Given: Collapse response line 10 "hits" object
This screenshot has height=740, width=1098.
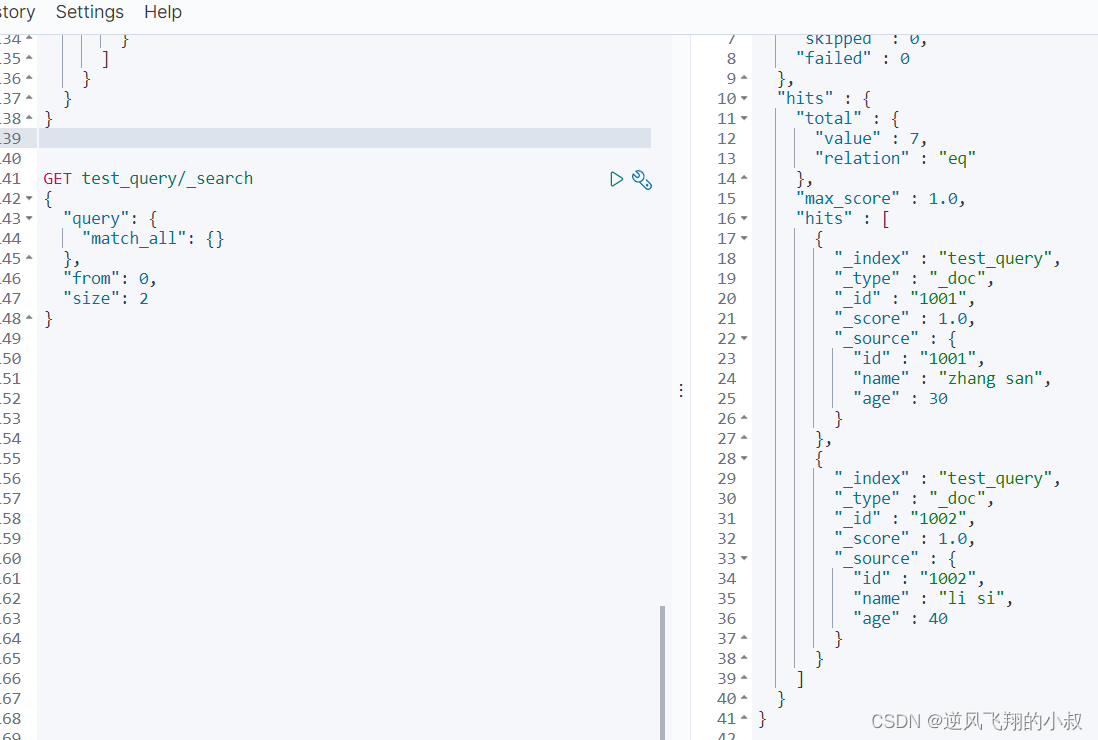Looking at the screenshot, I should coord(744,99).
